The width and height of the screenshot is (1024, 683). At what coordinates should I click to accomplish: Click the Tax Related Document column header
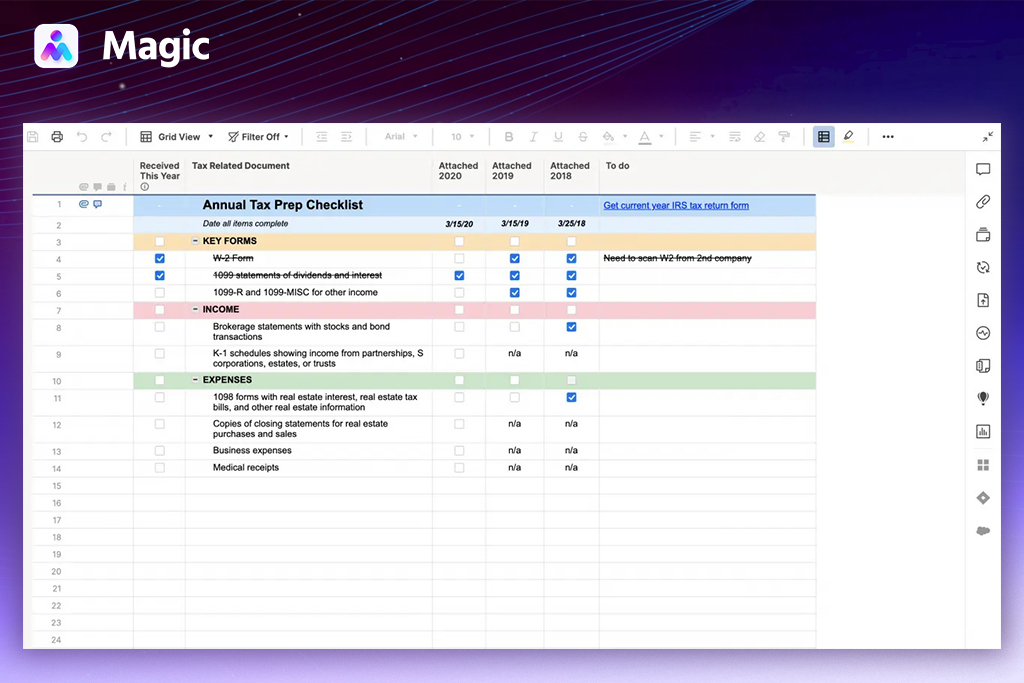pos(241,166)
